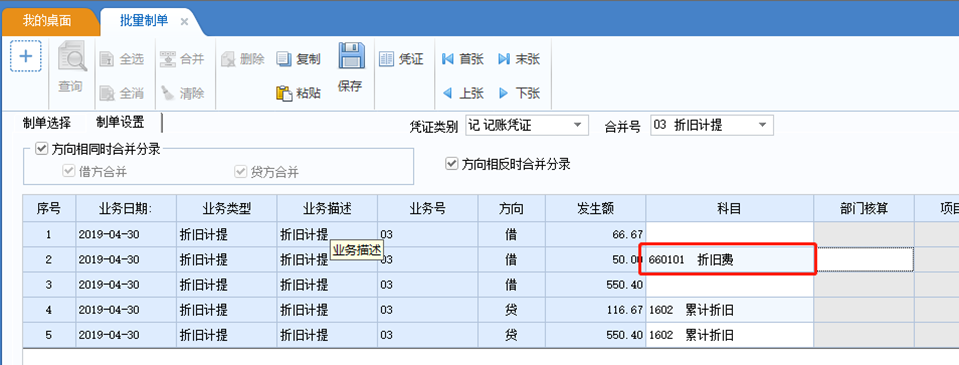This screenshot has width=959, height=365.
Task: Click the empty 科目 cell in row 3
Action: [729, 285]
